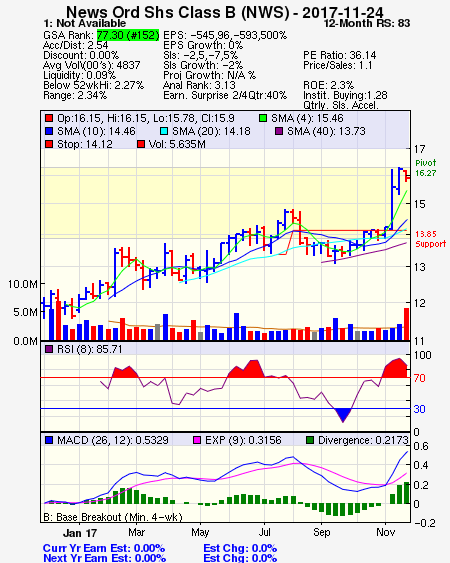Screen dimensions: 450x563
Task: Click the magenta EXP (9) legend swatch
Action: click(x=197, y=440)
